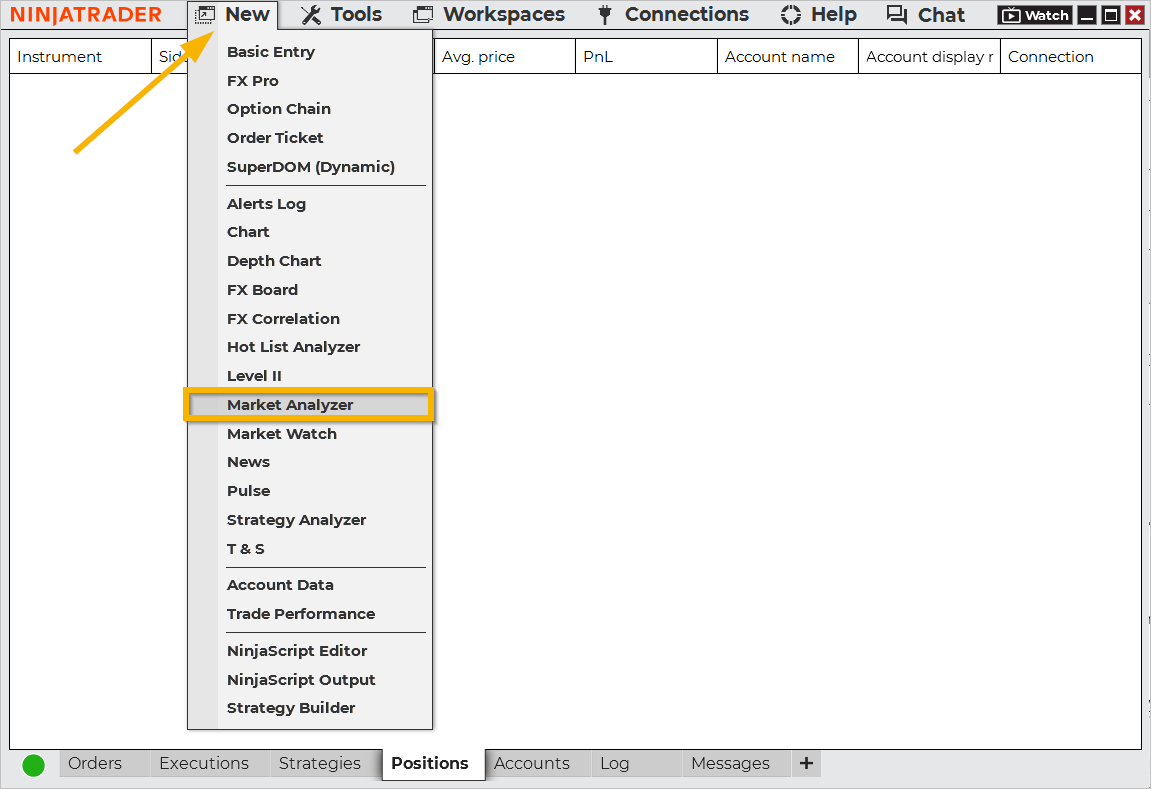Click the Connections plug icon
This screenshot has height=789, width=1151.
pyautogui.click(x=605, y=15)
